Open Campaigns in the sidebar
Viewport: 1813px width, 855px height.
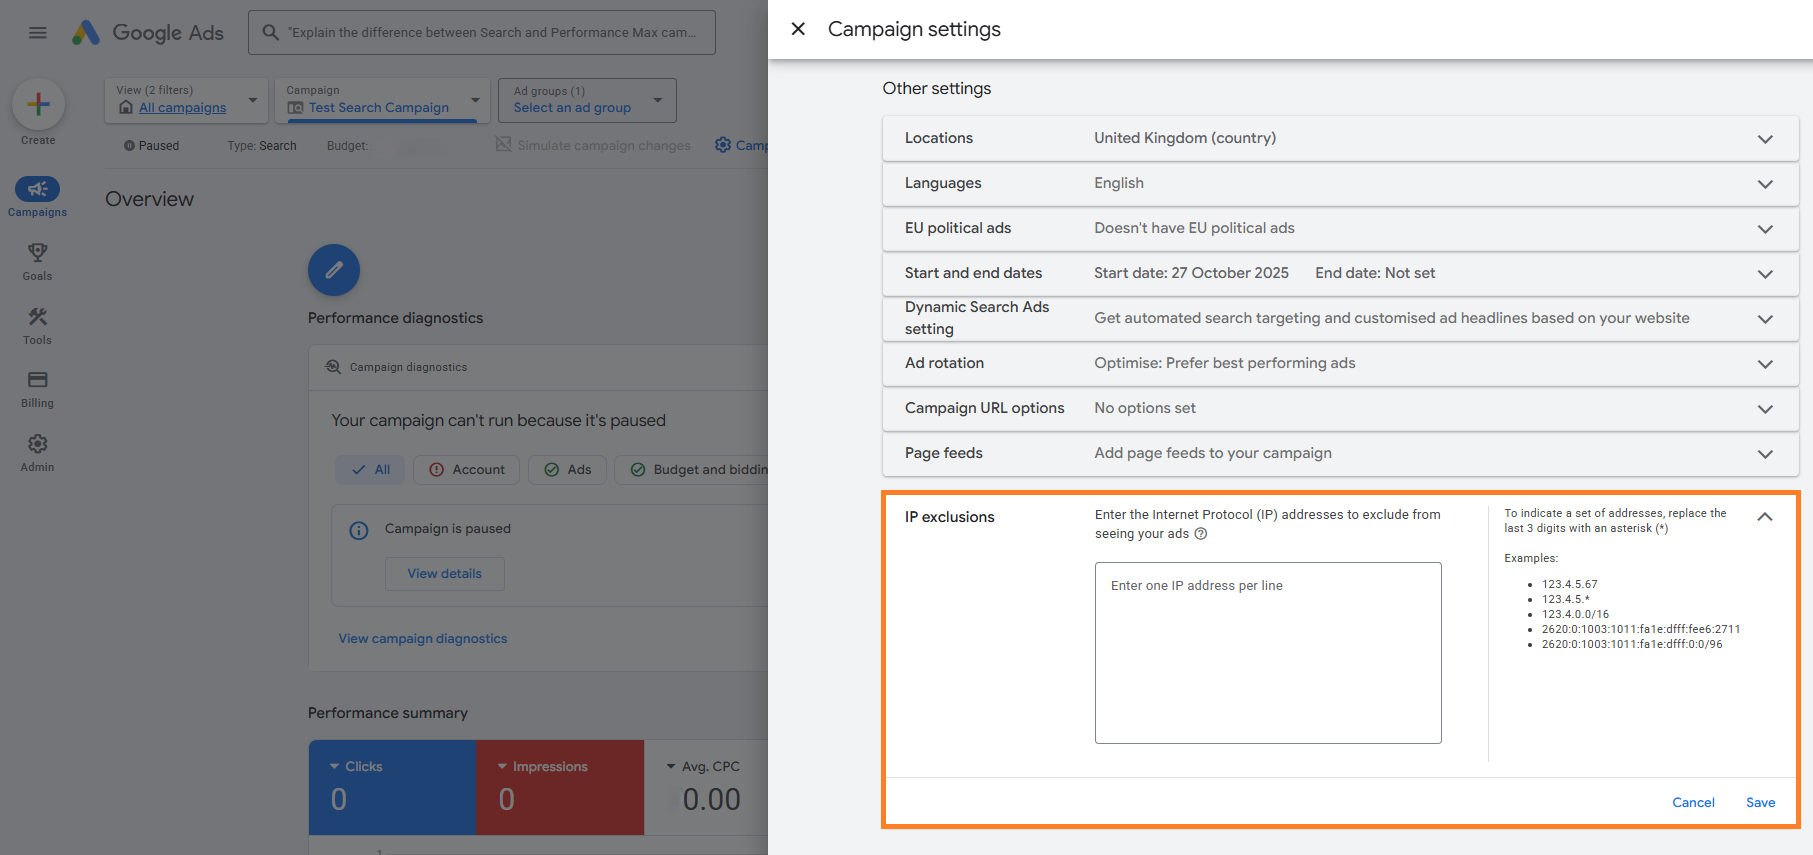[38, 197]
